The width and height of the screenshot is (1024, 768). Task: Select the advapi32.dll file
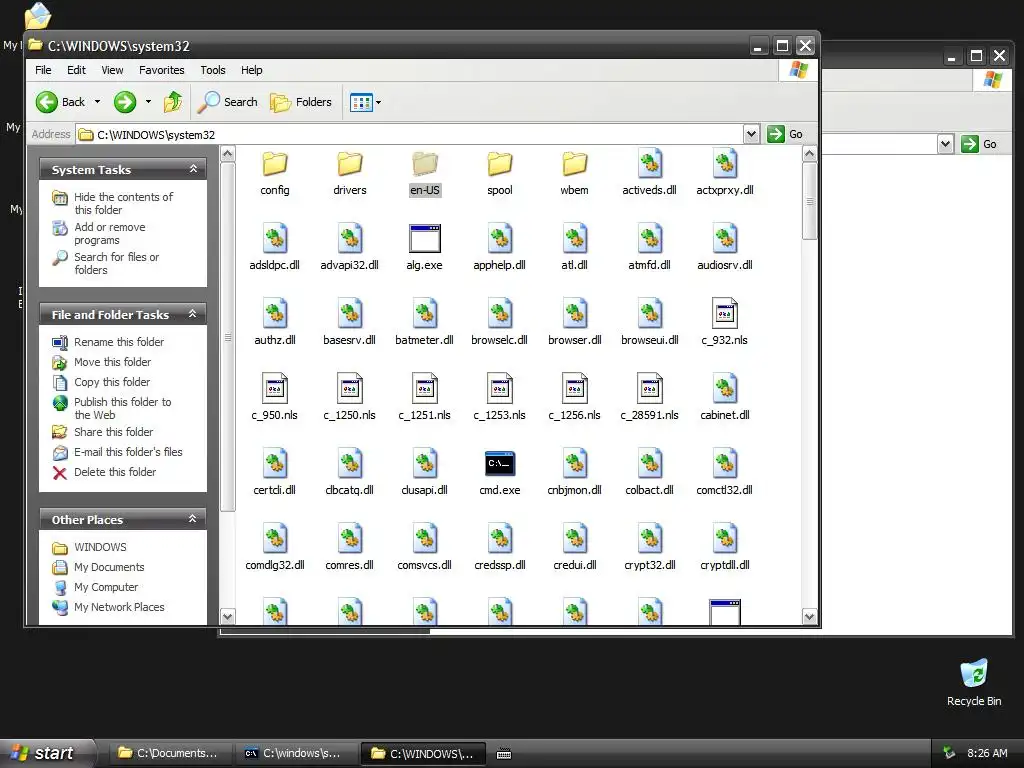[349, 248]
